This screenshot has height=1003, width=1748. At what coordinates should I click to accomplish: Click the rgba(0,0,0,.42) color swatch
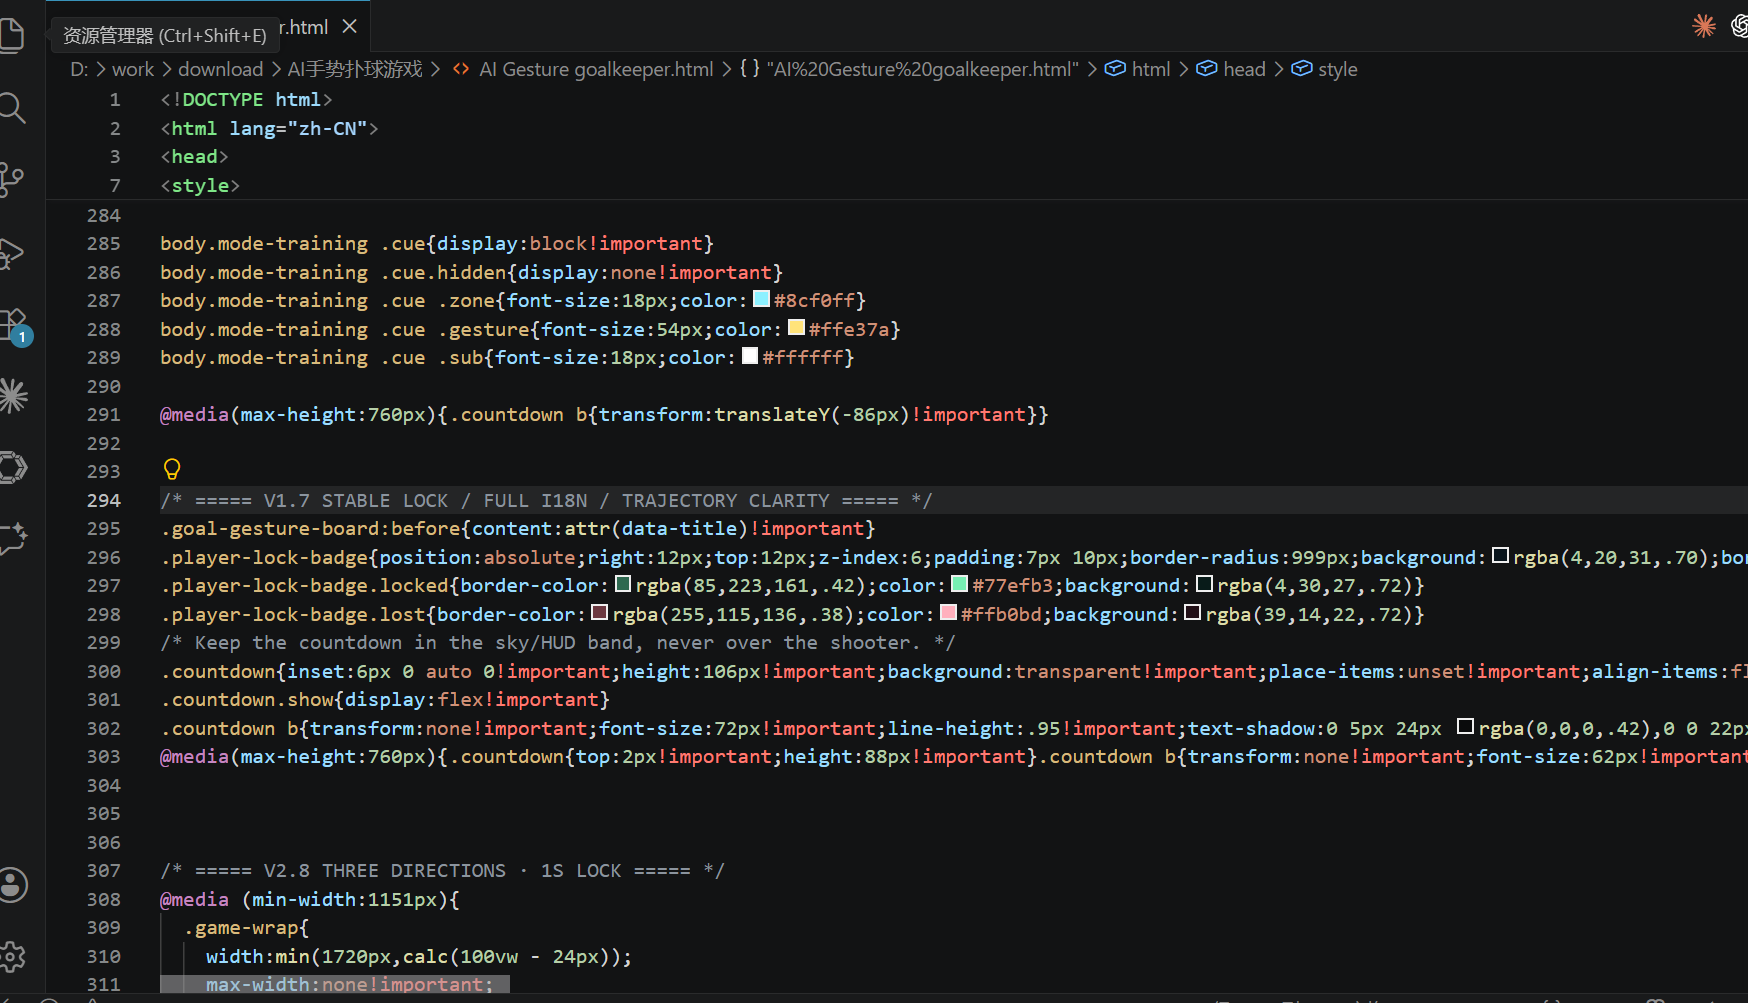(x=1466, y=726)
